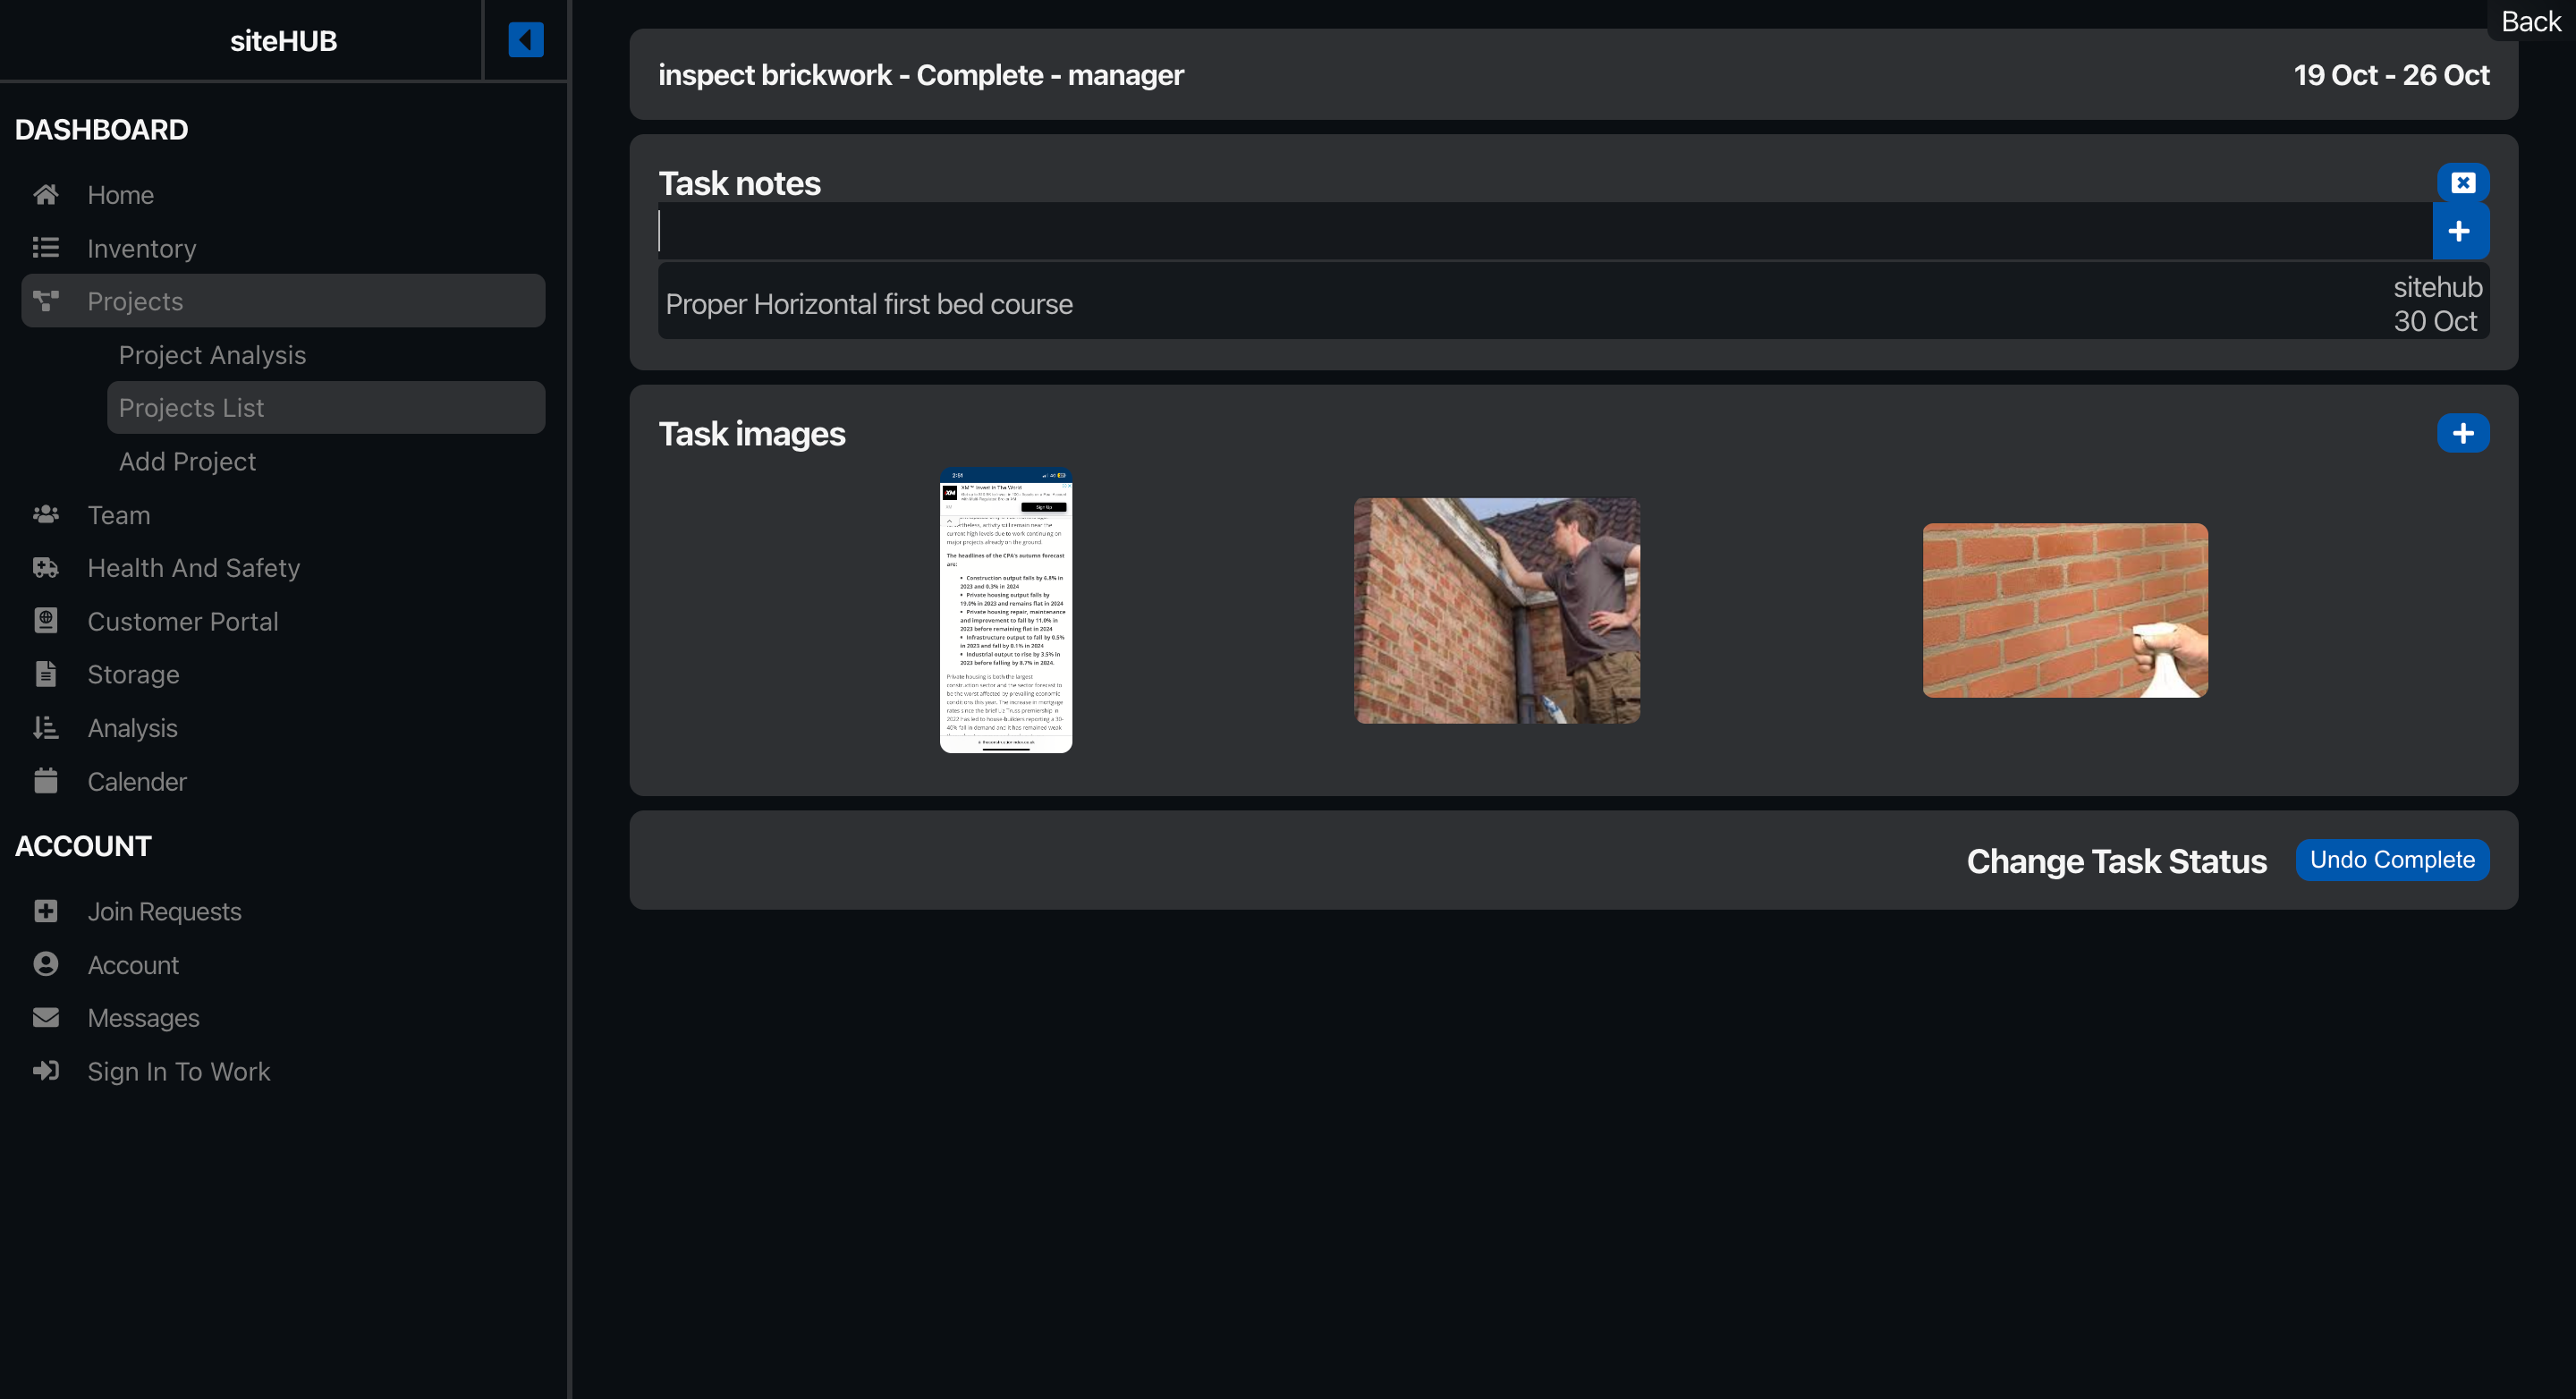Access Health And Safety section
The height and width of the screenshot is (1399, 2576).
195,567
